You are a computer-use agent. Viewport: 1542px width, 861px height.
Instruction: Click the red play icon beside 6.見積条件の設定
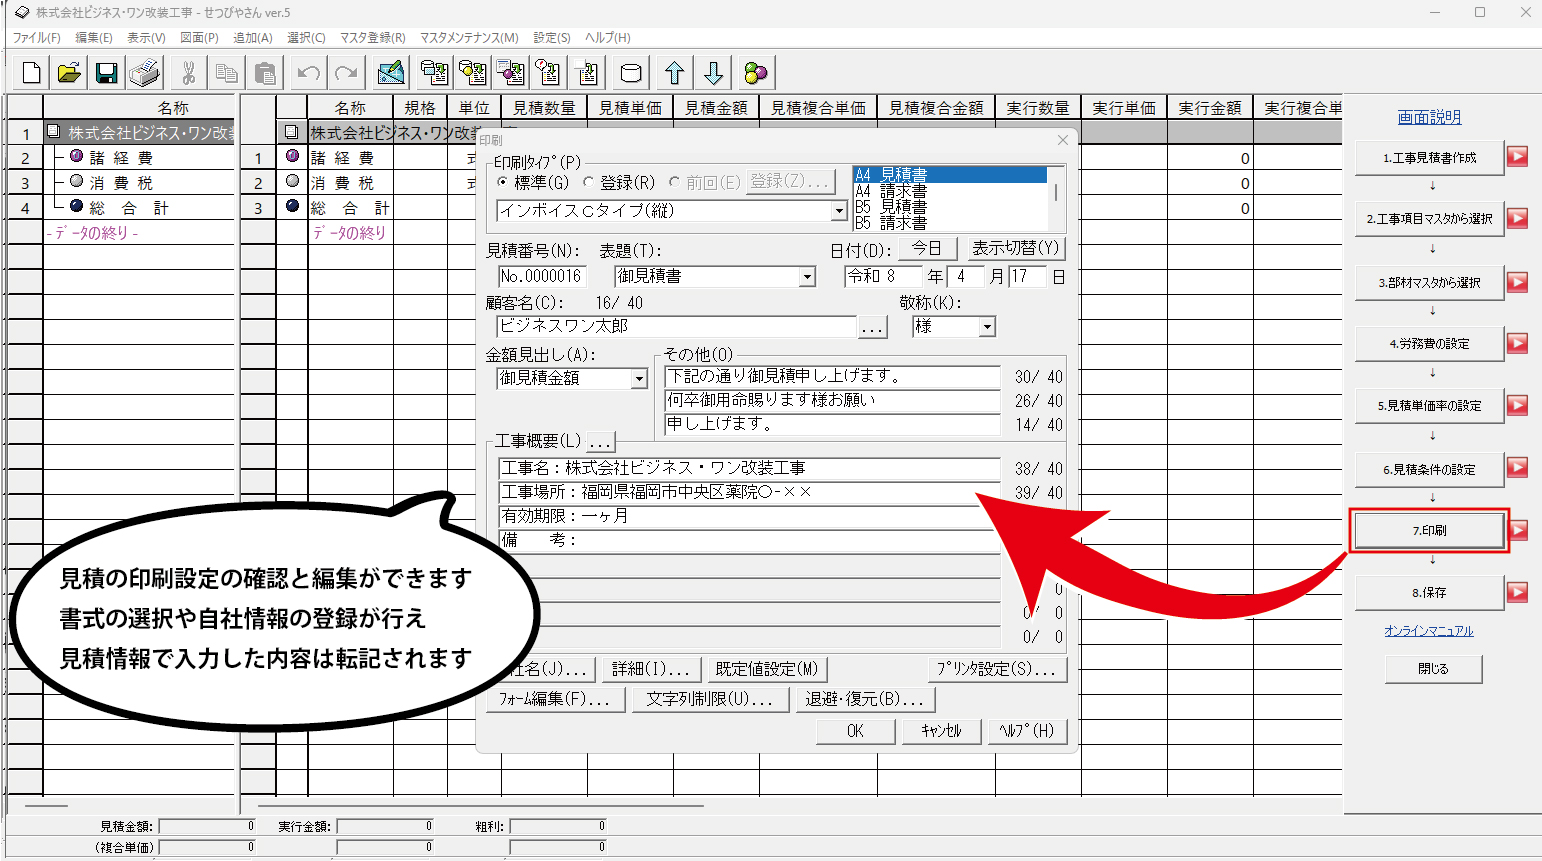[x=1518, y=467]
